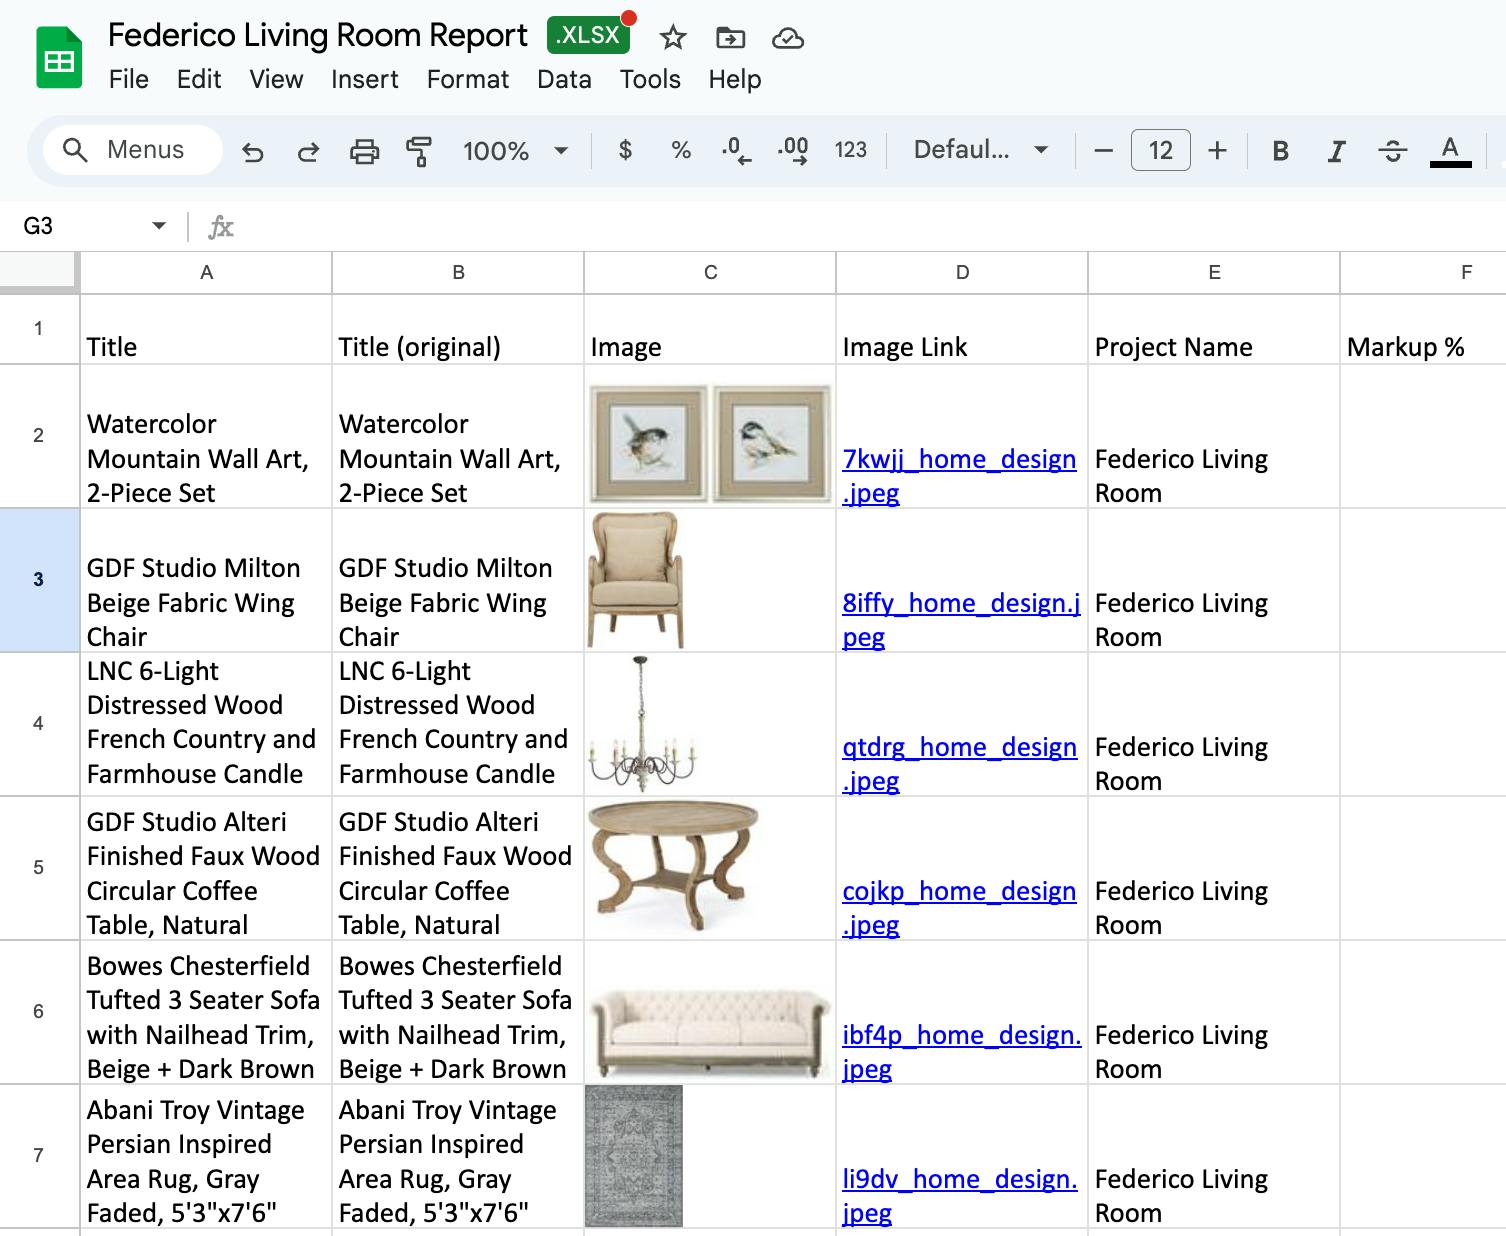This screenshot has width=1506, height=1236.
Task: Select row 3 header
Action: click(x=39, y=579)
